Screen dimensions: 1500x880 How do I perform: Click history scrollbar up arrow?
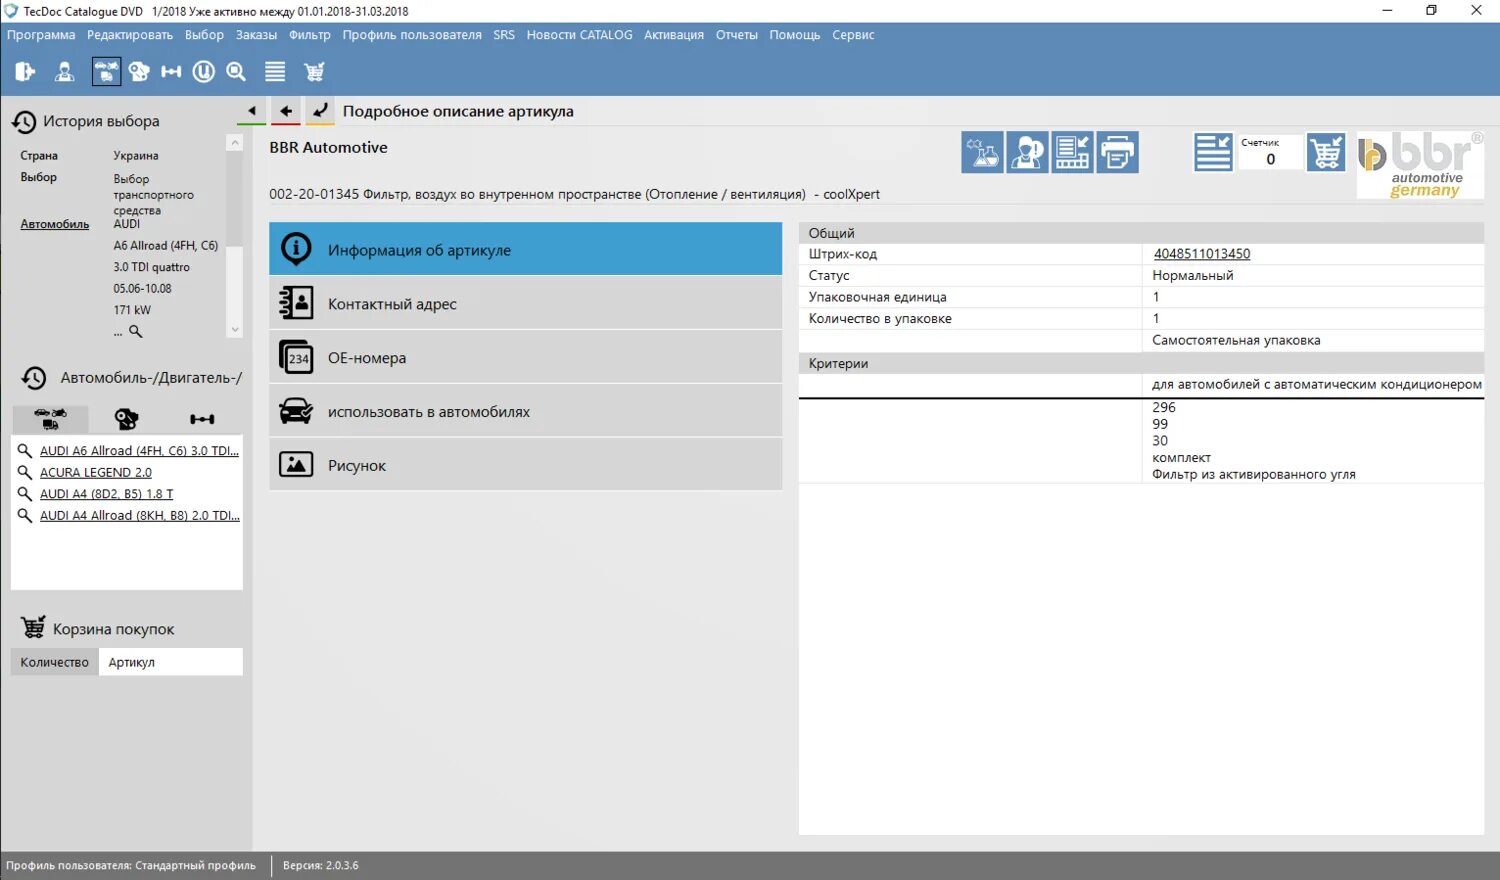tap(235, 143)
